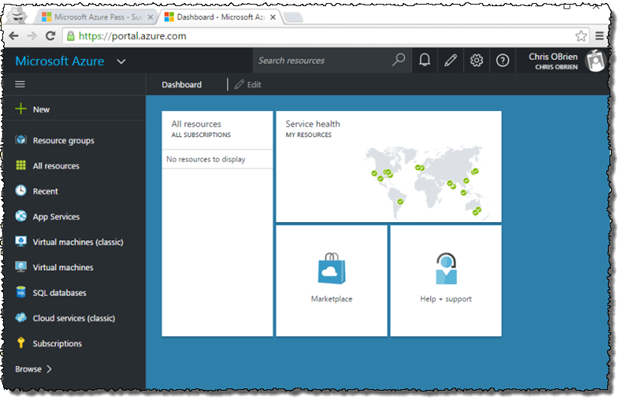Image resolution: width=624 pixels, height=406 pixels.
Task: Open a new browser tab
Action: 294,17
